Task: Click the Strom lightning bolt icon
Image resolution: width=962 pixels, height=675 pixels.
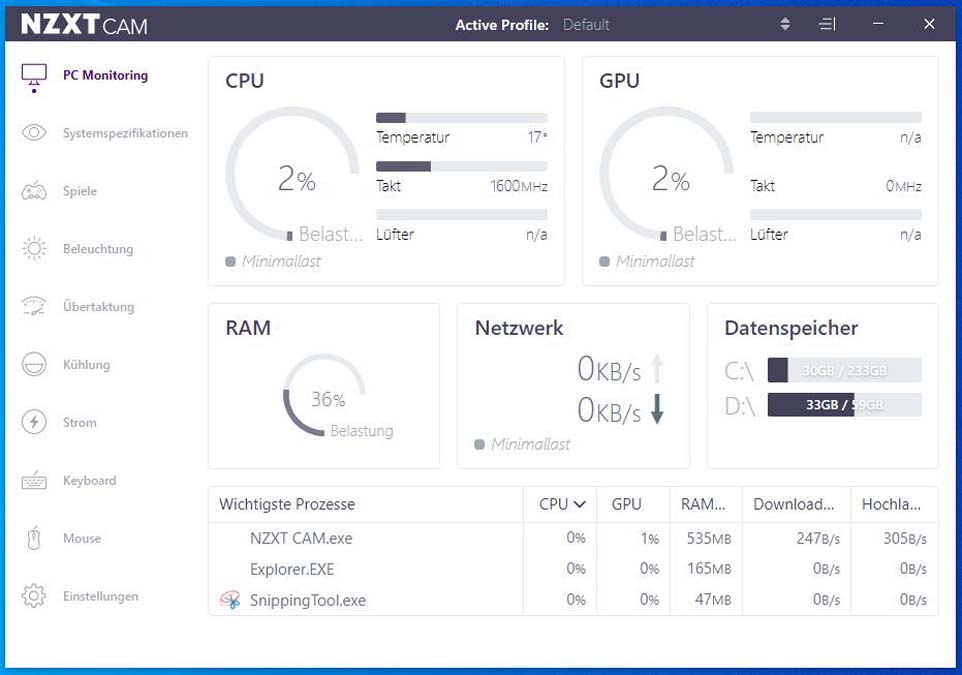Action: (x=34, y=422)
